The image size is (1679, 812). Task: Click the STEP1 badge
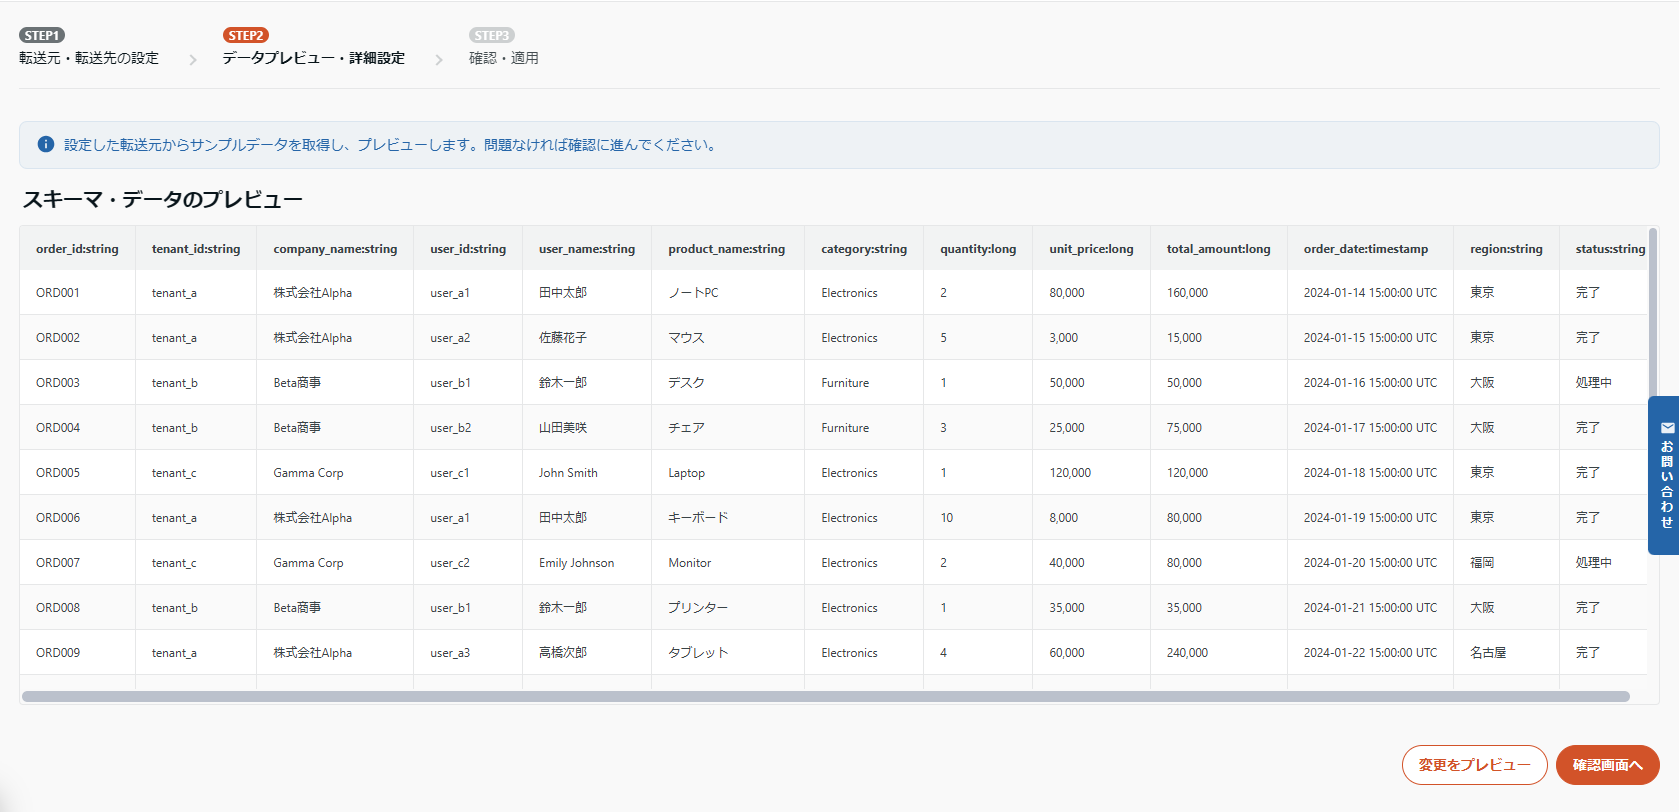(42, 35)
